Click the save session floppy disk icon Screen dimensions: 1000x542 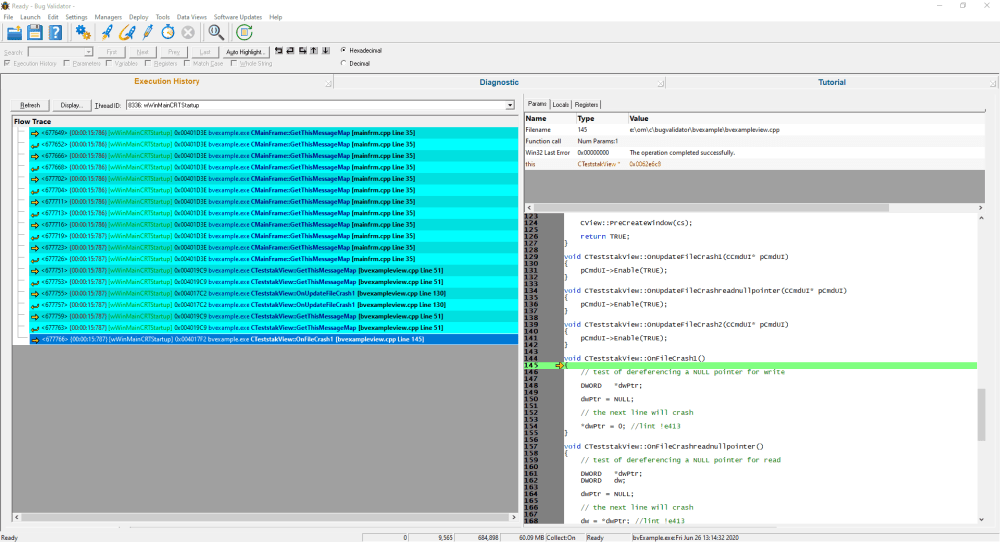coord(35,33)
